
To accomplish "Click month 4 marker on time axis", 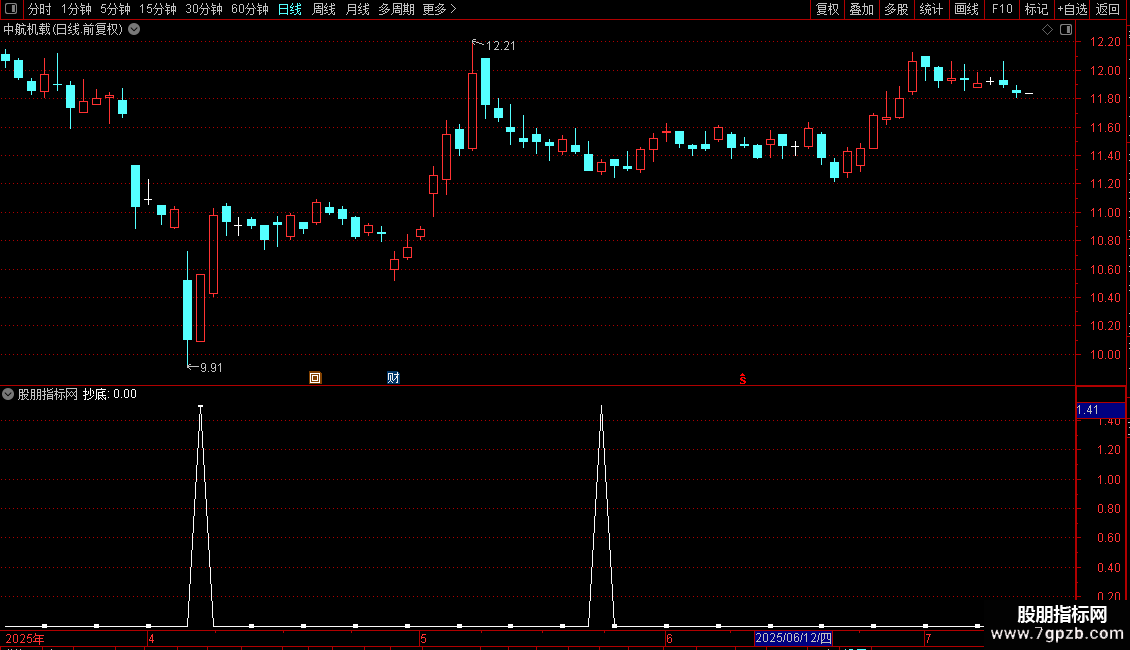I will tap(151, 638).
